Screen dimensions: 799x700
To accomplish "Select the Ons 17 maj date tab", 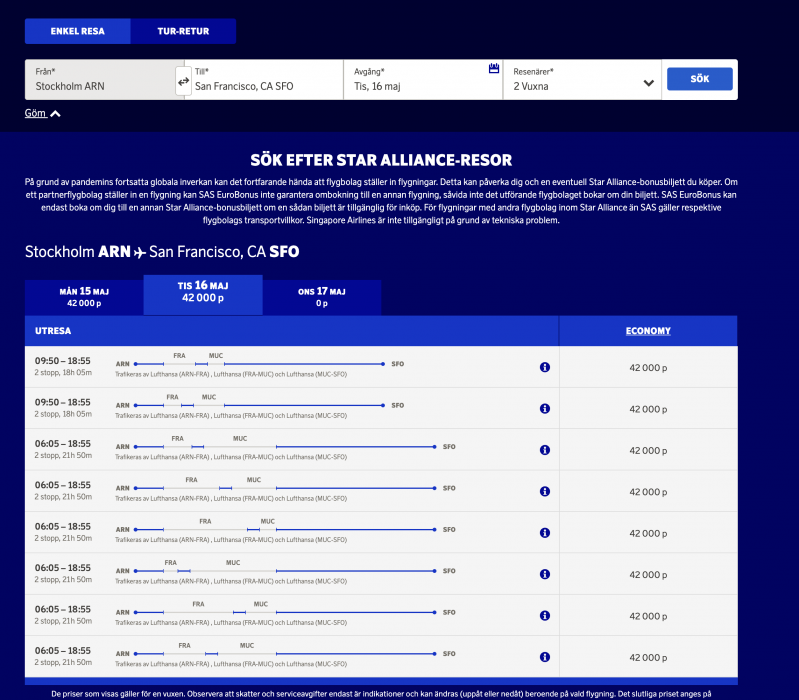I will click(x=321, y=296).
